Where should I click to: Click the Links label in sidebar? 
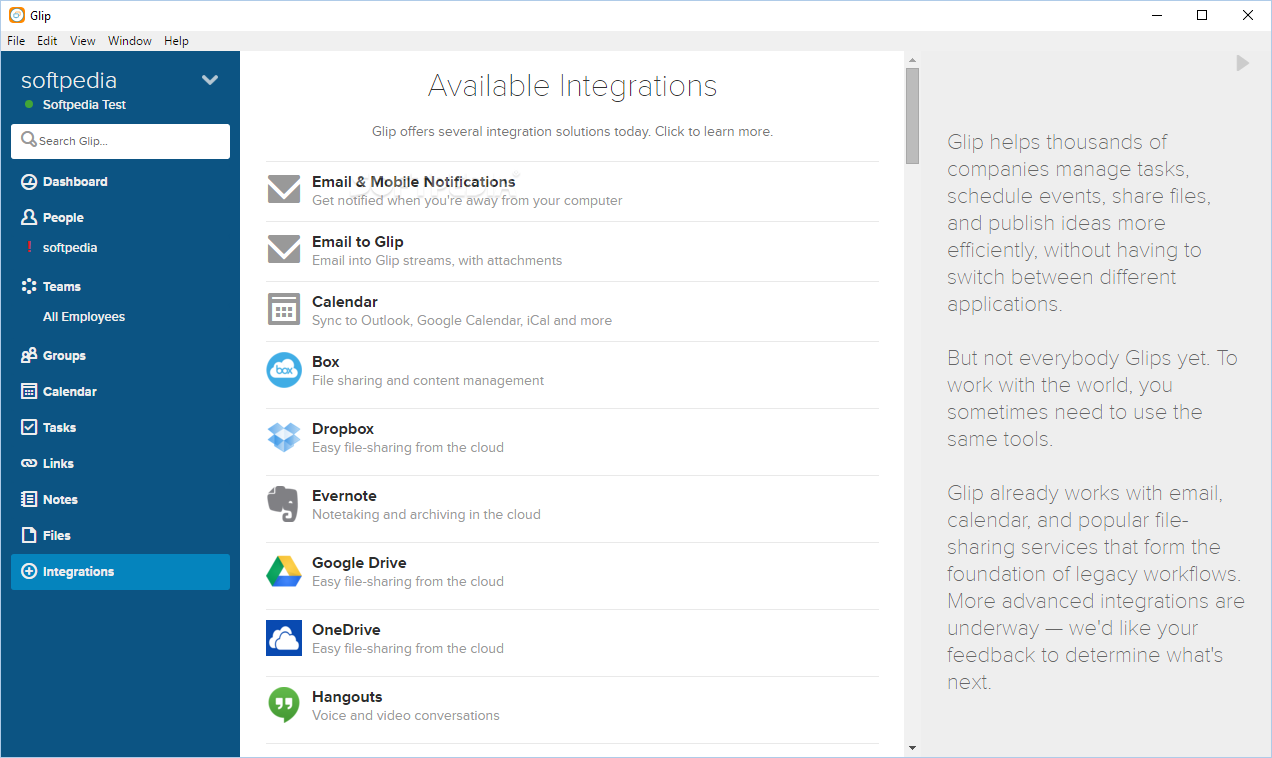click(x=59, y=463)
